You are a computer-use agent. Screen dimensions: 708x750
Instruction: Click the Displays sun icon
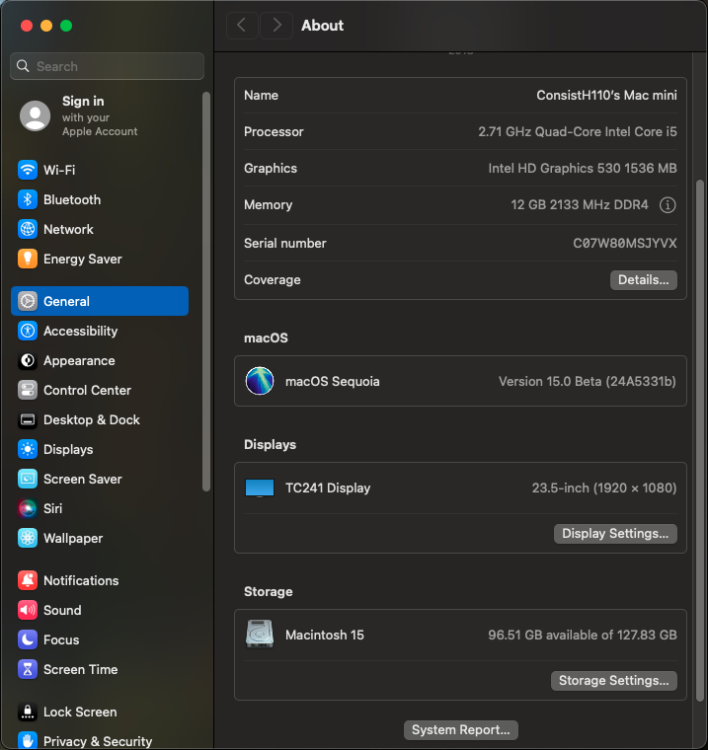pyautogui.click(x=27, y=450)
